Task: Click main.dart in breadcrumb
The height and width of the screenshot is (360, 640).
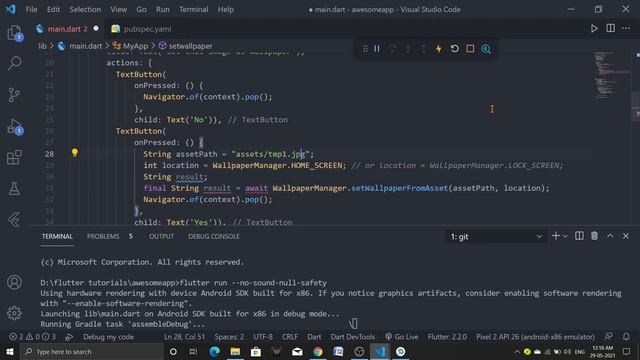Action: [80, 46]
